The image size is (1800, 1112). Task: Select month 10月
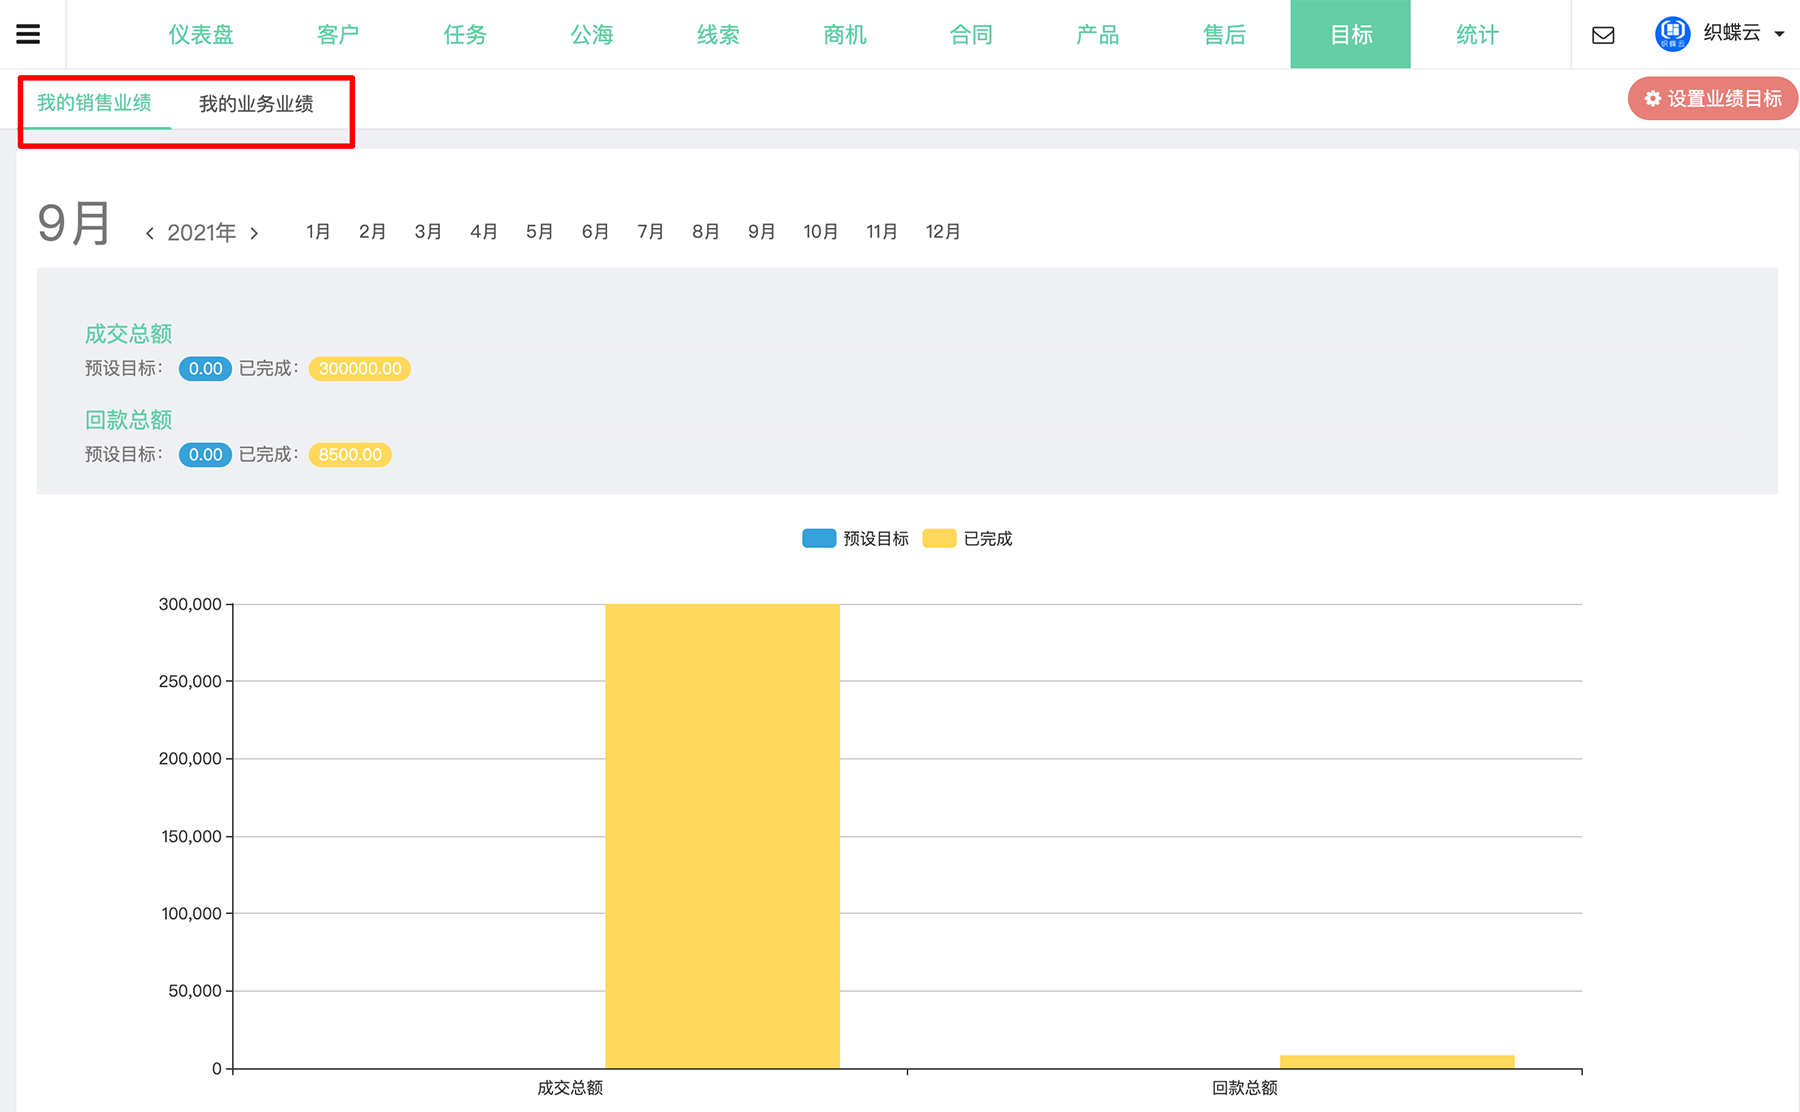pos(821,232)
